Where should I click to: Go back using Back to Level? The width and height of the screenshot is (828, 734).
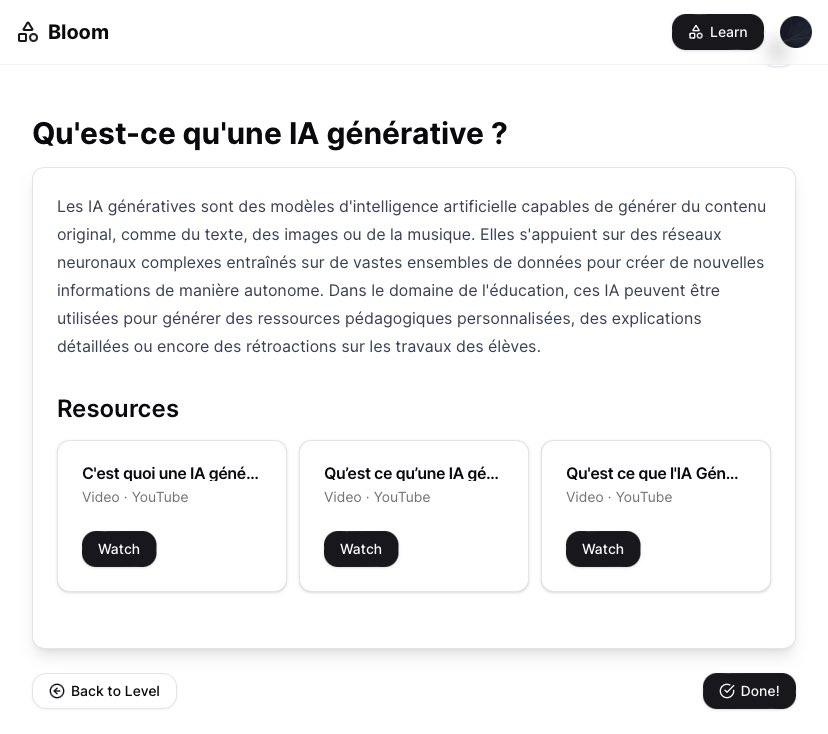tap(104, 691)
